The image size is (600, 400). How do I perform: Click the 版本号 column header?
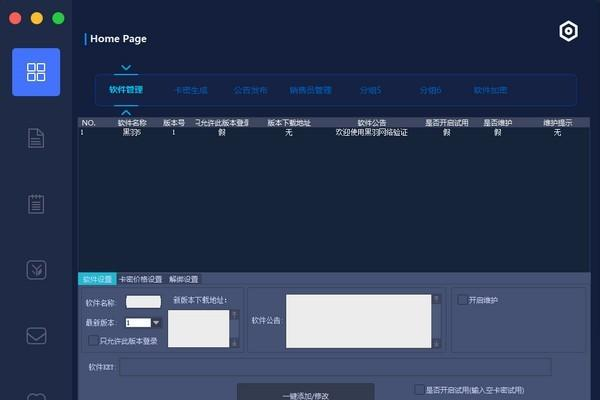174,123
